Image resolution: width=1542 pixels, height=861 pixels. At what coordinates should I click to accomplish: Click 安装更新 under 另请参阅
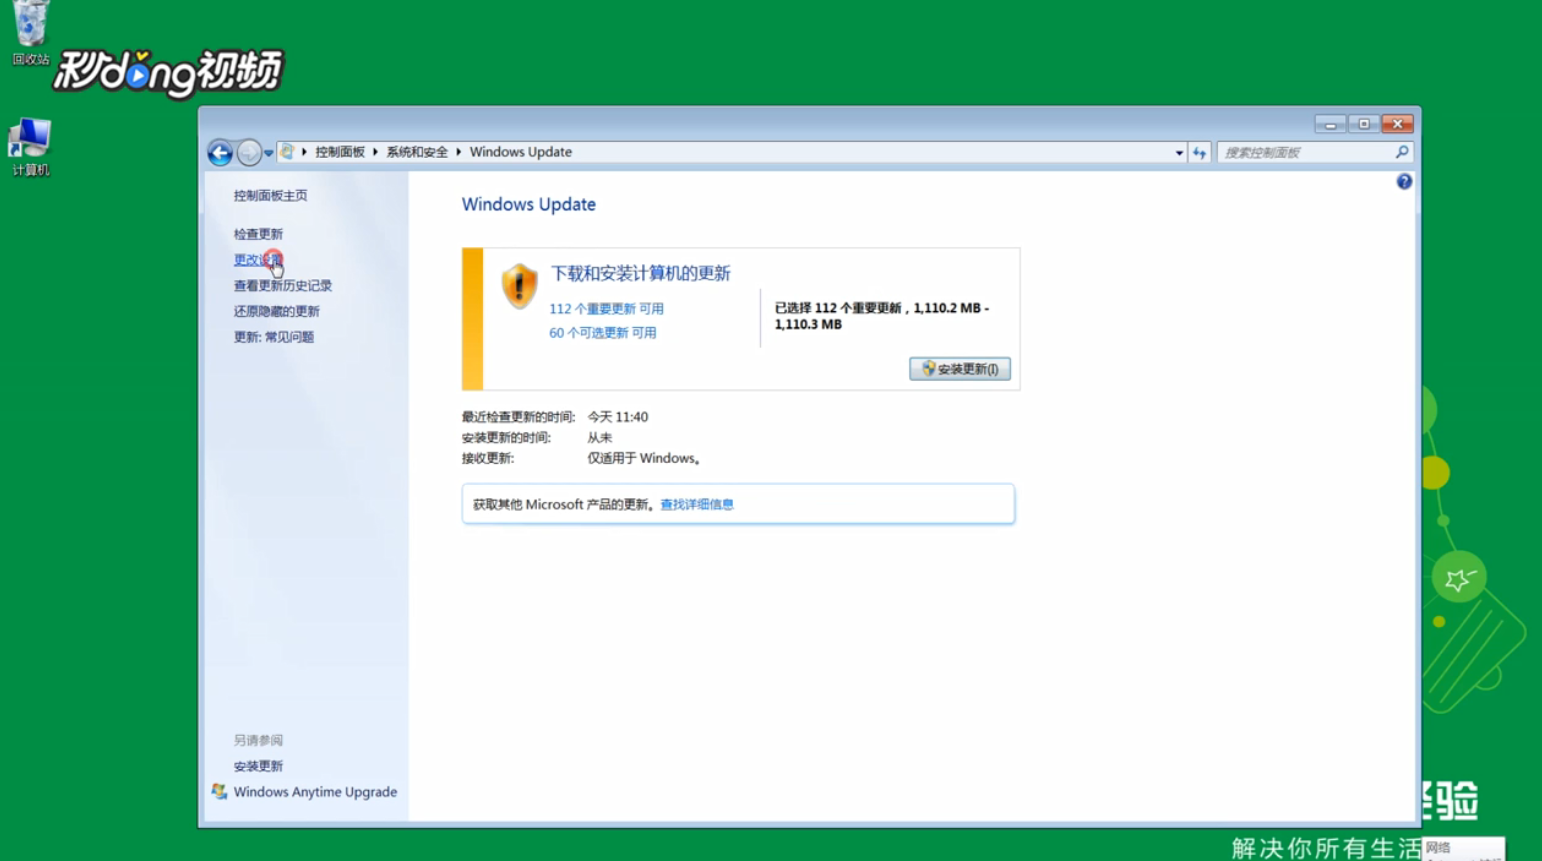point(258,766)
